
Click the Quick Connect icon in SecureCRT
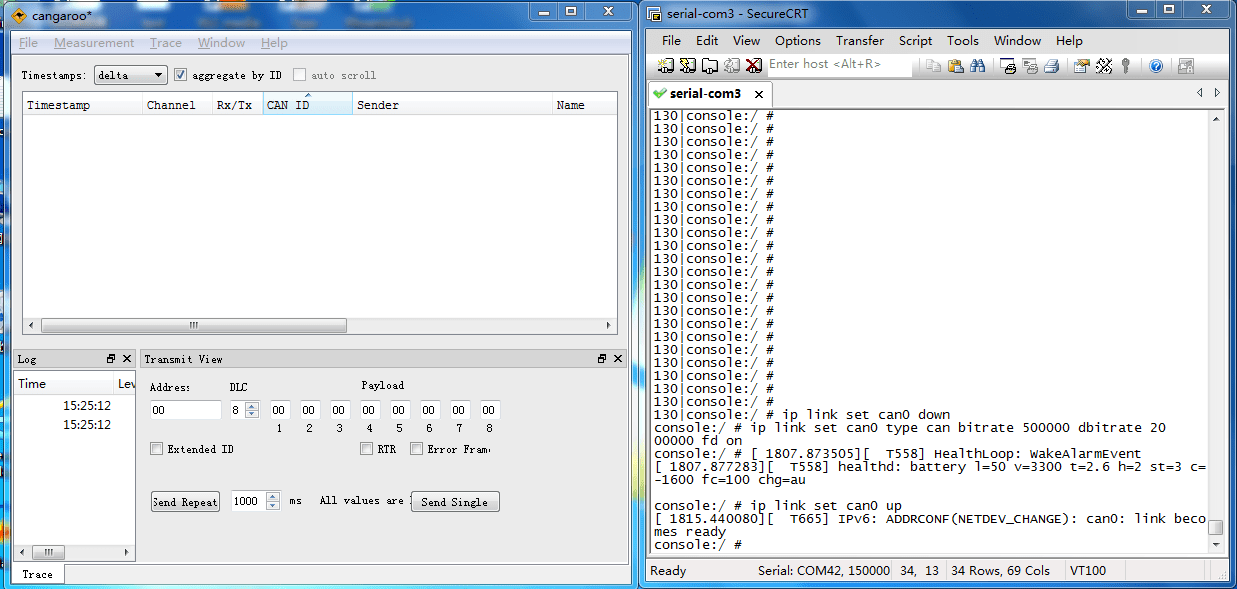click(688, 66)
